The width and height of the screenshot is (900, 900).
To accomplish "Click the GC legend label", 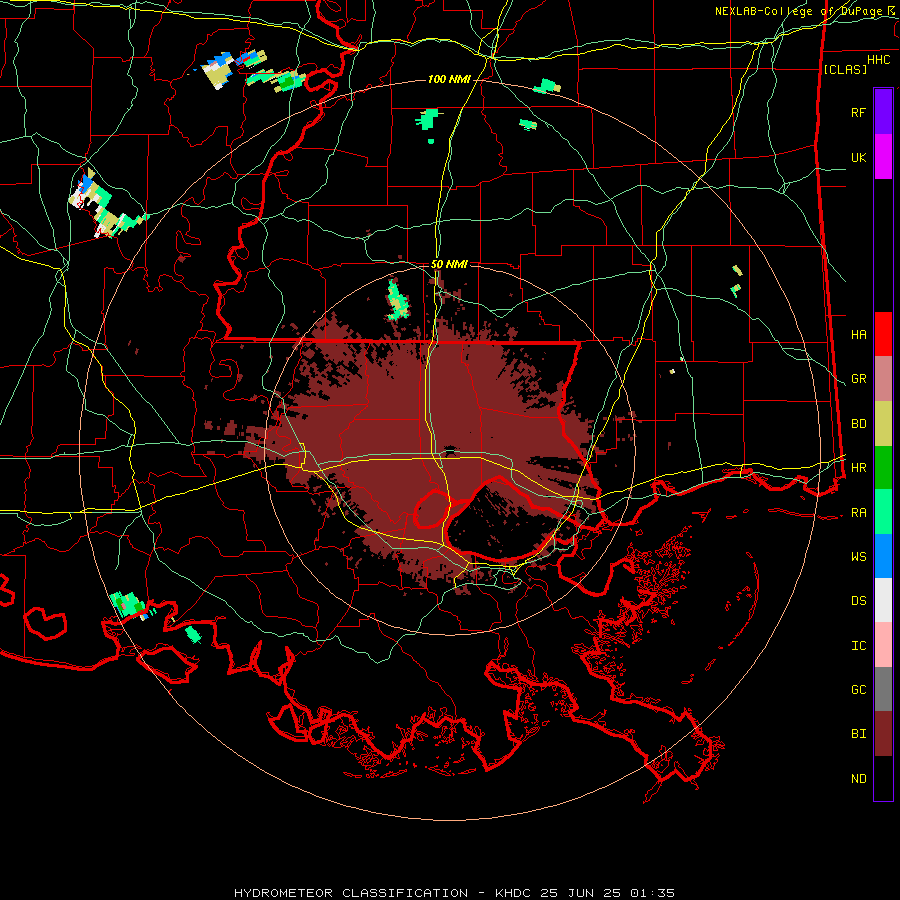I will [858, 689].
